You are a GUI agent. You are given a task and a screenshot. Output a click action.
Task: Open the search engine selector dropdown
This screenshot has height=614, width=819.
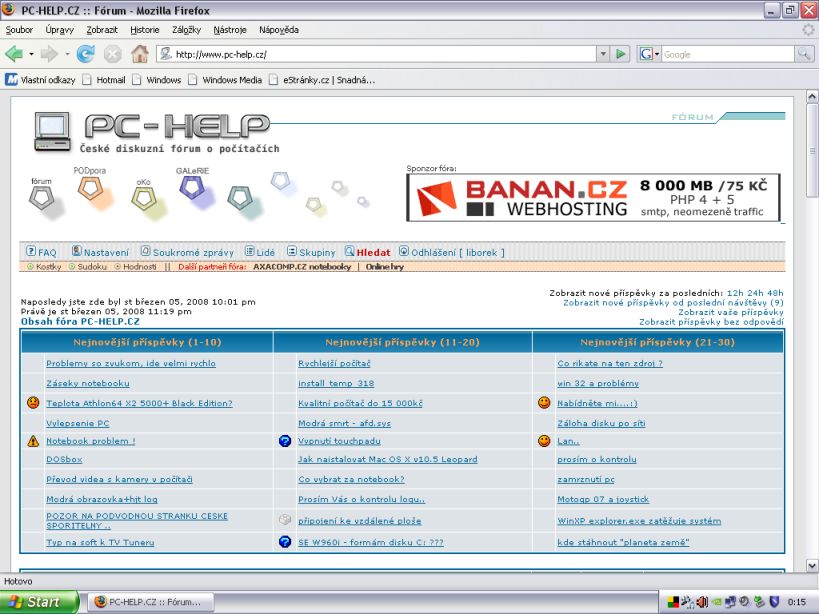click(x=657, y=54)
